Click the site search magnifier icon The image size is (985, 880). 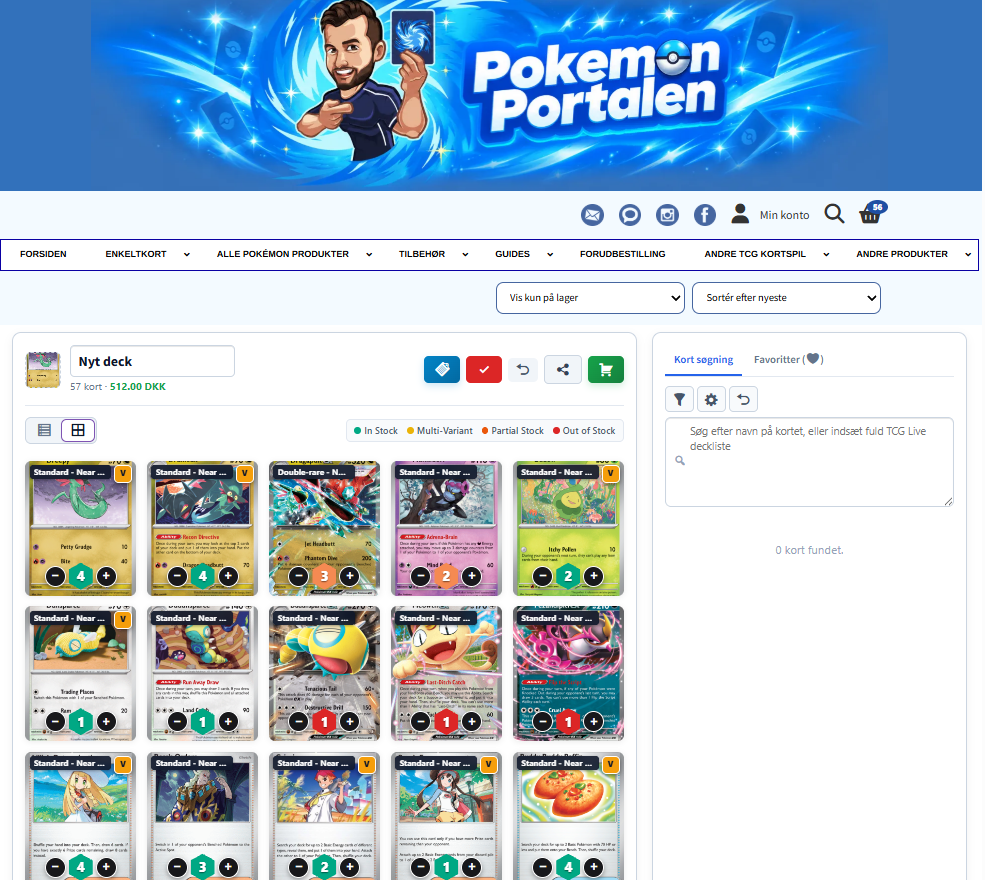[834, 214]
